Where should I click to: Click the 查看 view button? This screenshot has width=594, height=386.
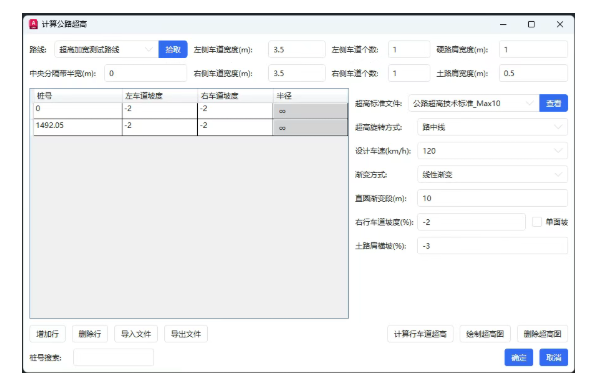coord(553,103)
